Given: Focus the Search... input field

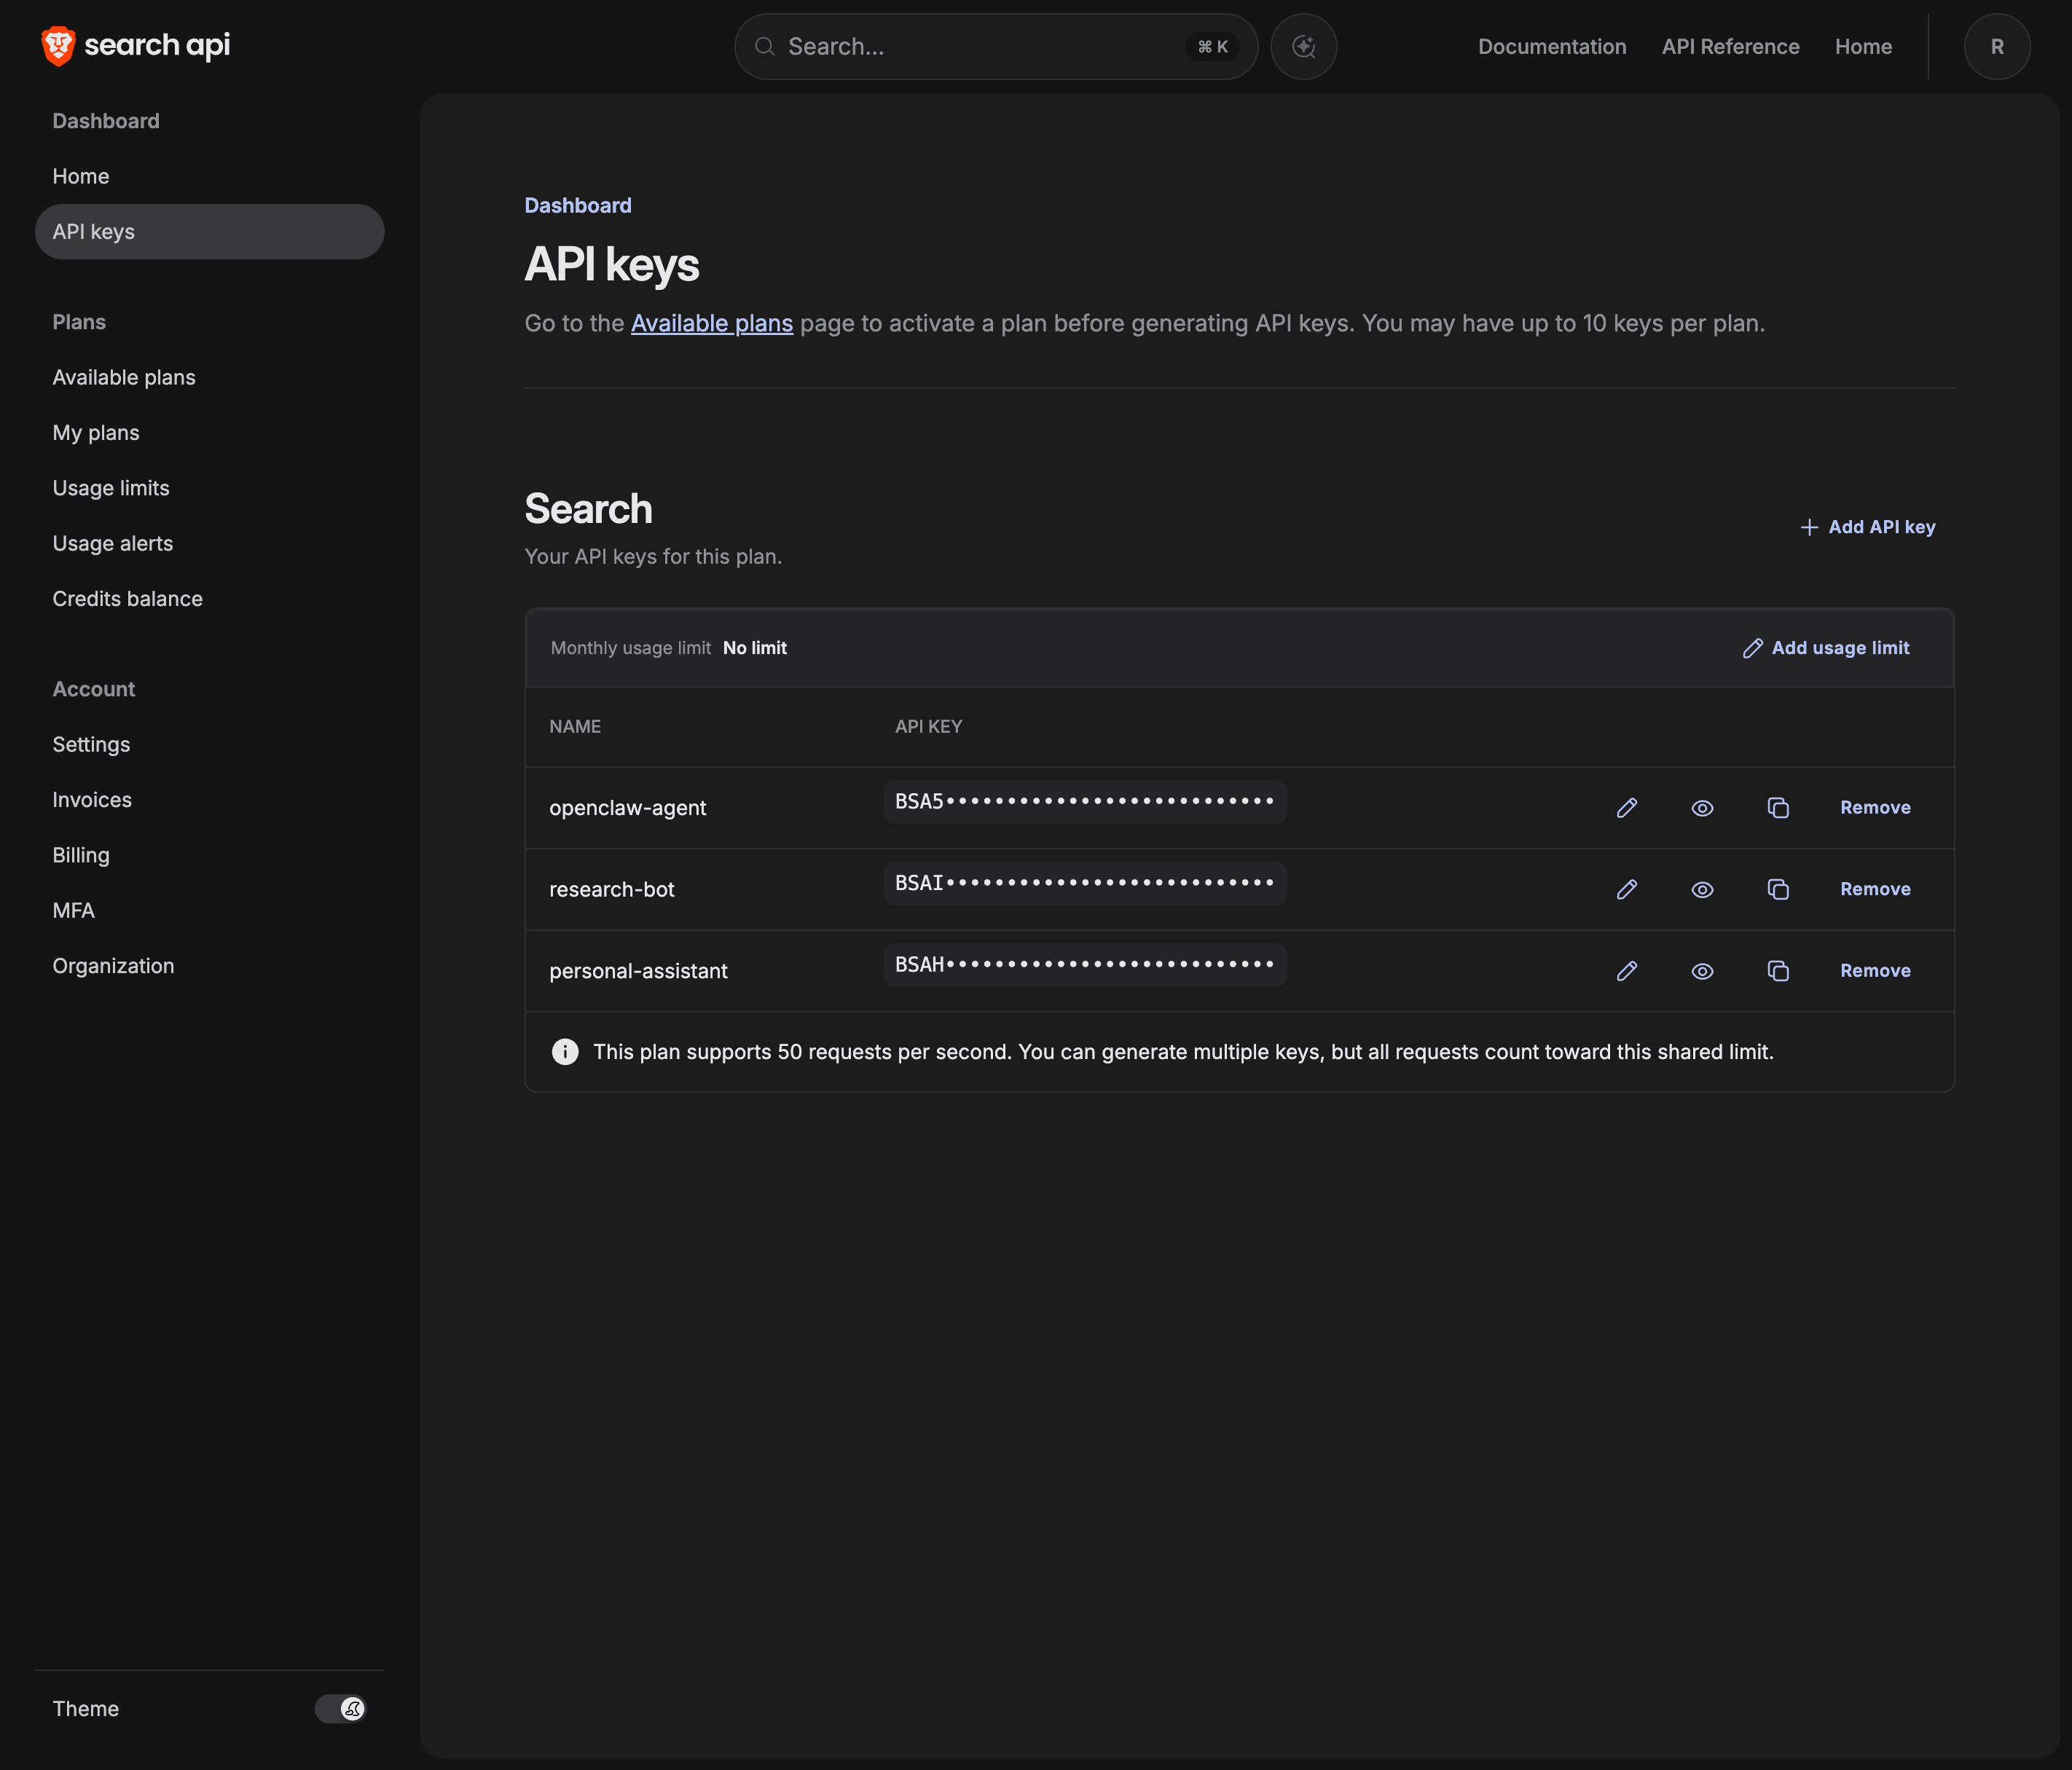Looking at the screenshot, I should click(995, 47).
